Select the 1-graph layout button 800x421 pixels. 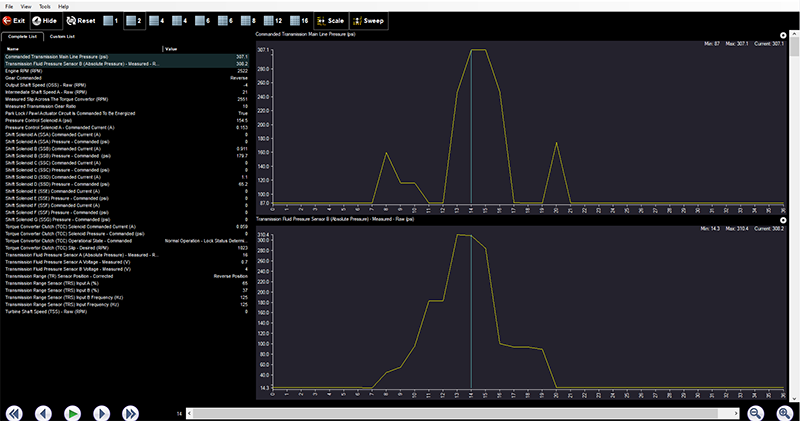(112, 20)
